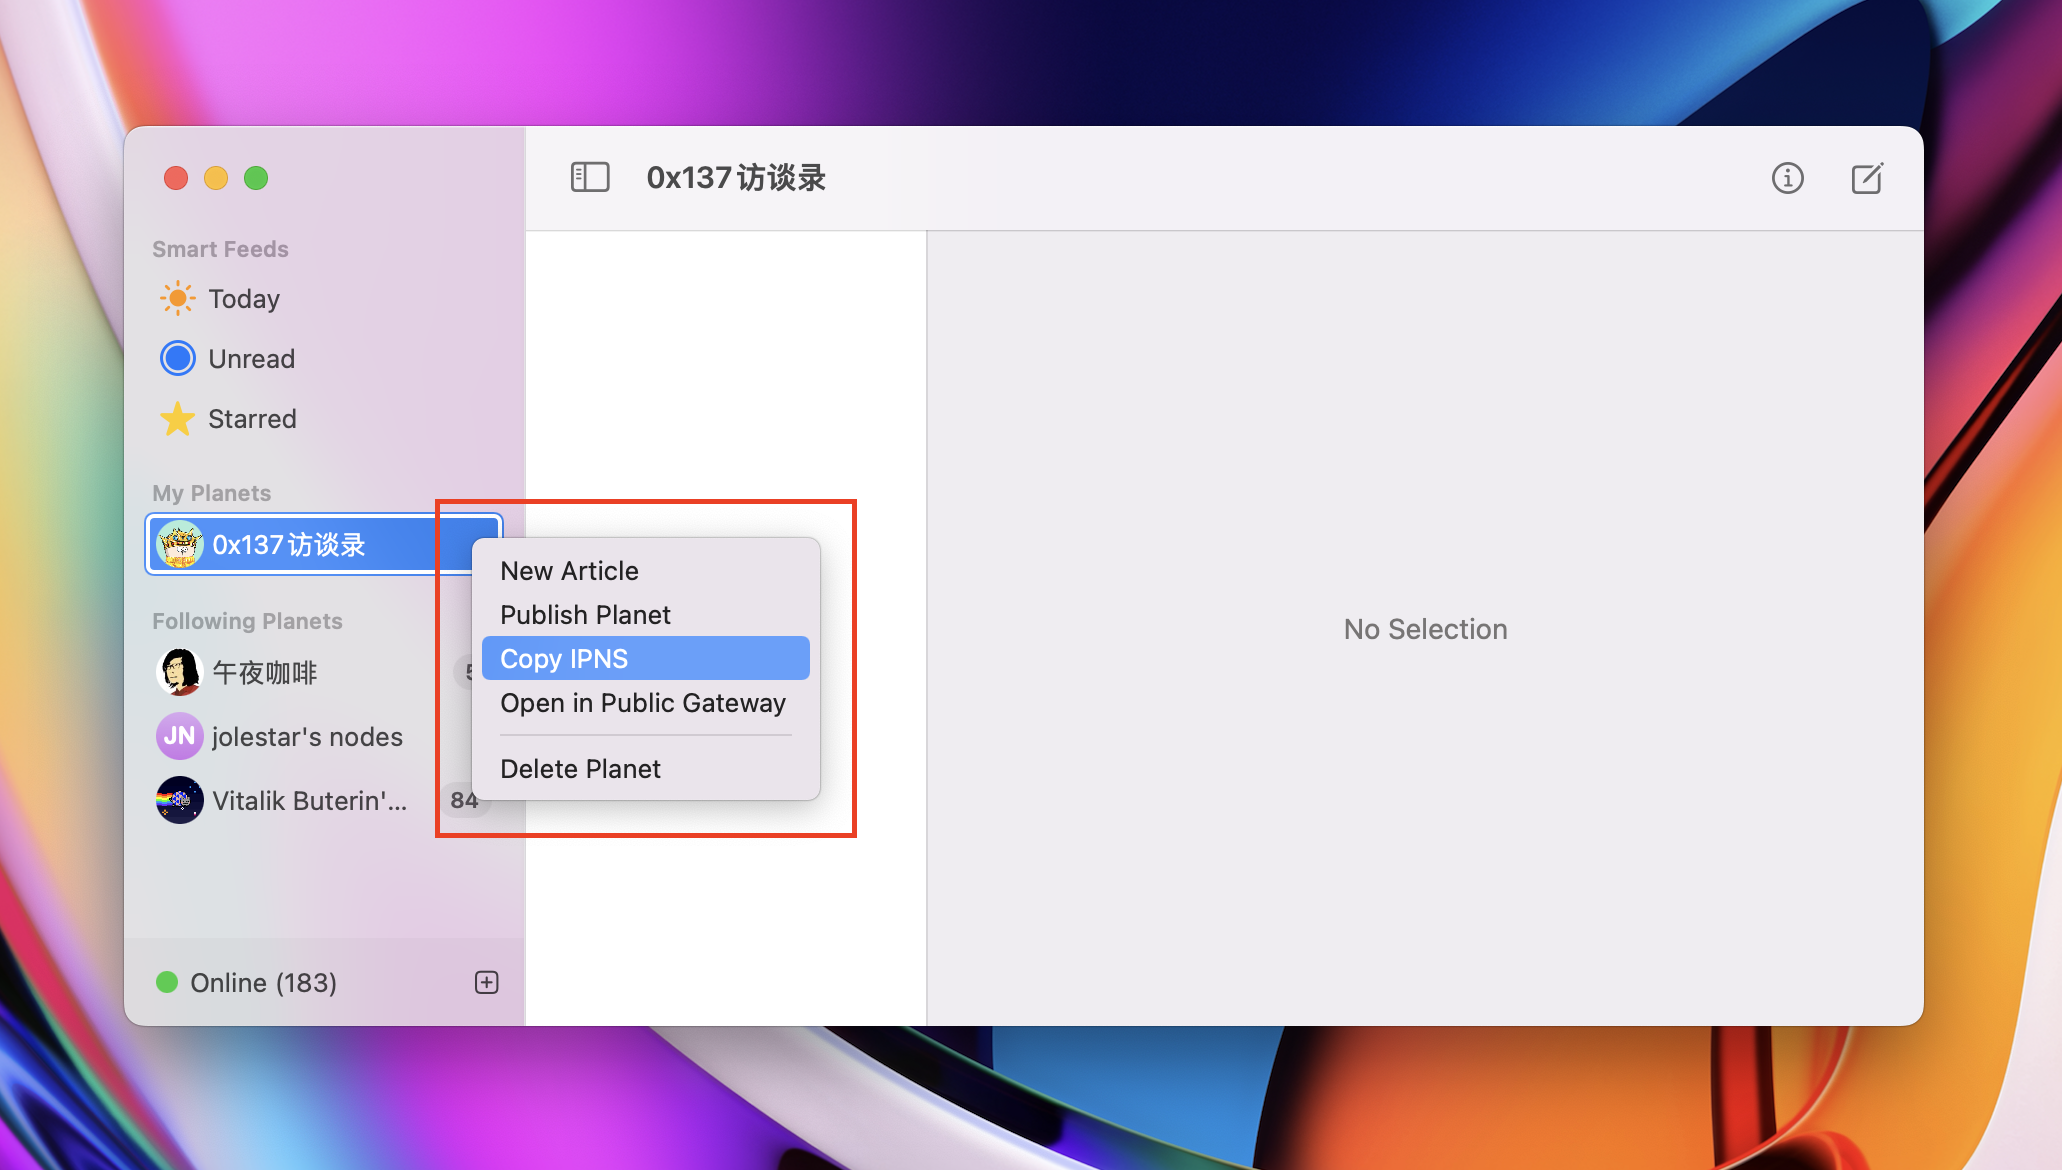Choose Delete Planet from the context menu
Image resolution: width=2062 pixels, height=1170 pixels.
646,769
